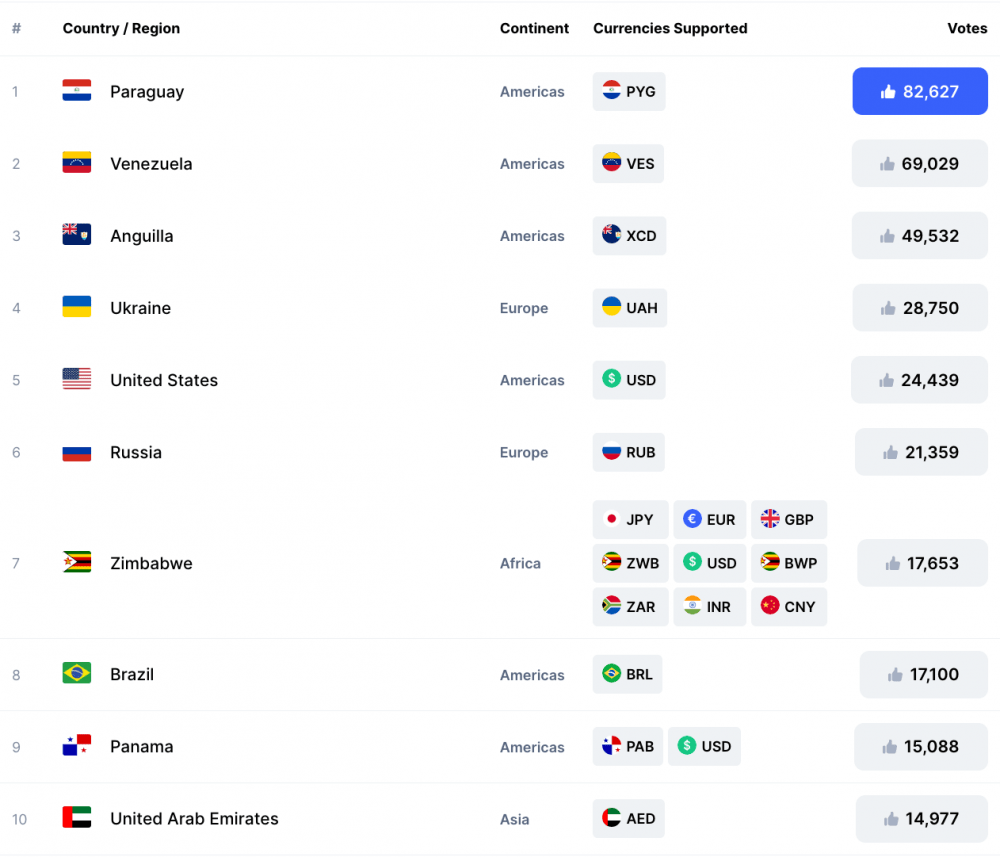The height and width of the screenshot is (857, 1000).
Task: Sort by the Continent column header
Action: click(x=534, y=28)
